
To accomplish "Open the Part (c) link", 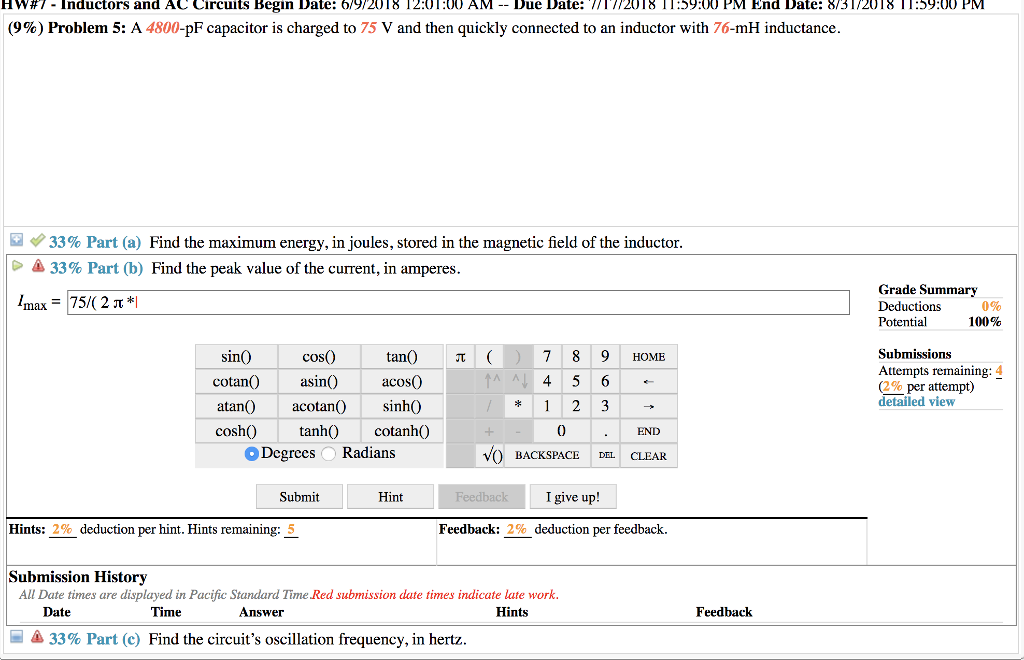I will click(x=95, y=639).
